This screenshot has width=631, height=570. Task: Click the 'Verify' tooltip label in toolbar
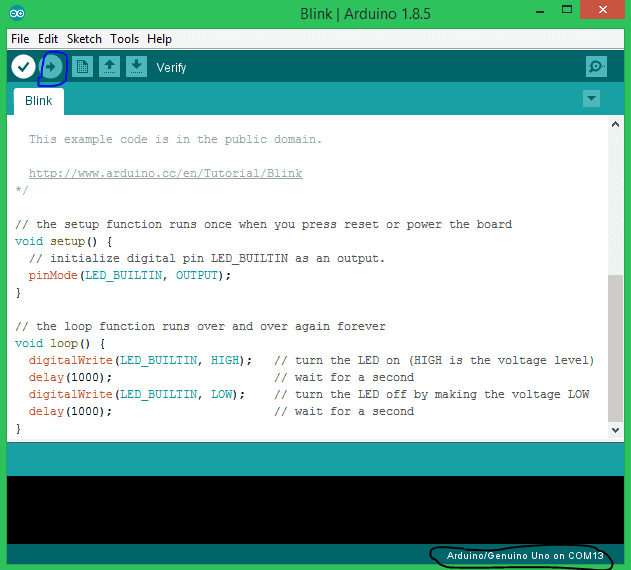171,68
